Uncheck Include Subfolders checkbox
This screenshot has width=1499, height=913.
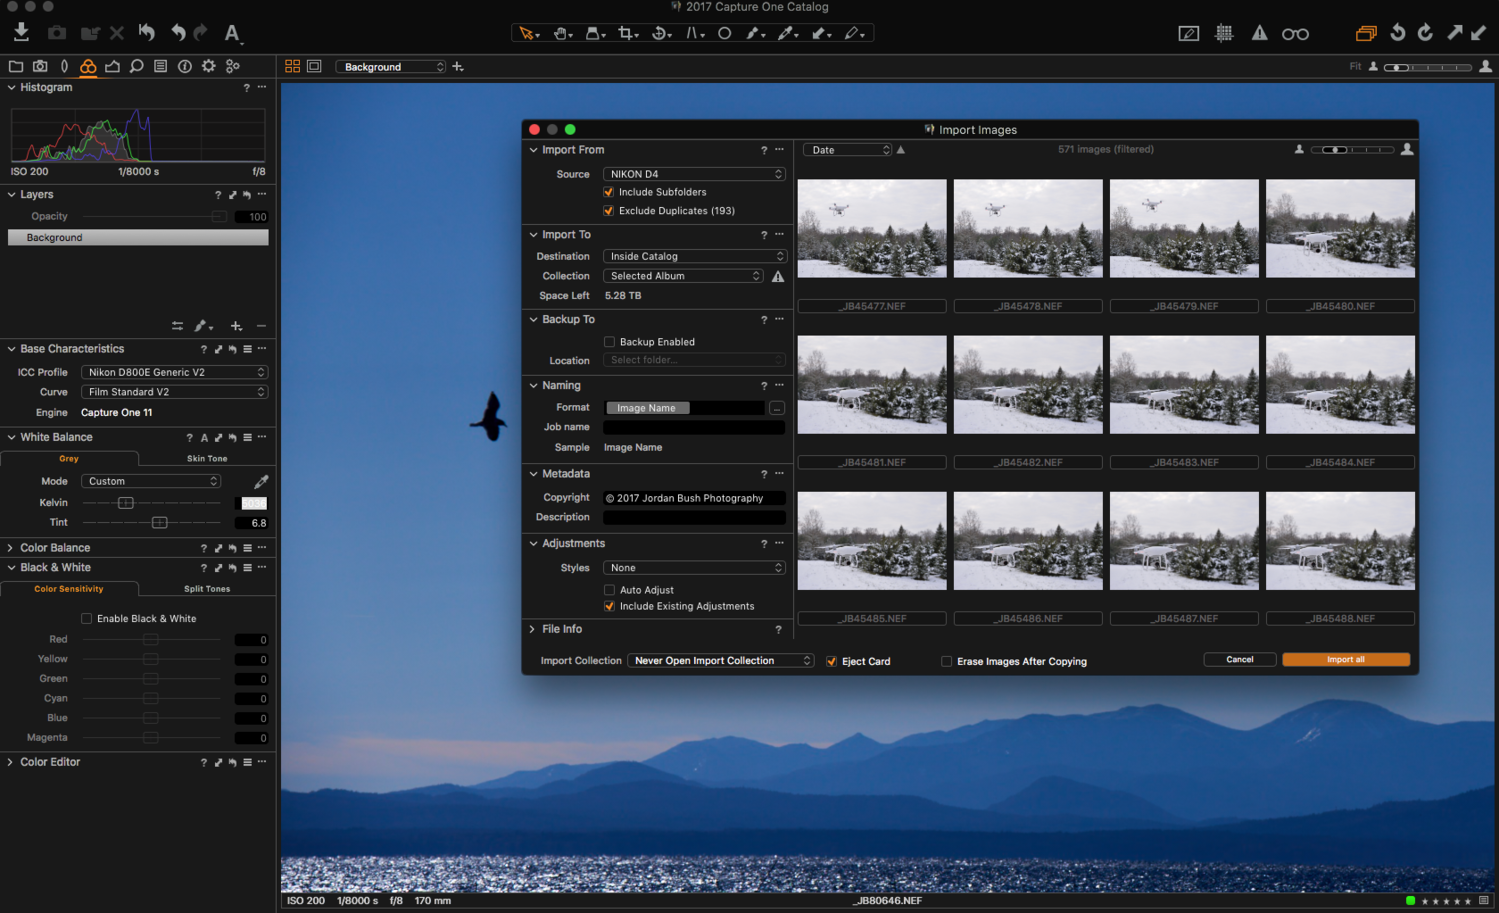pyautogui.click(x=609, y=192)
